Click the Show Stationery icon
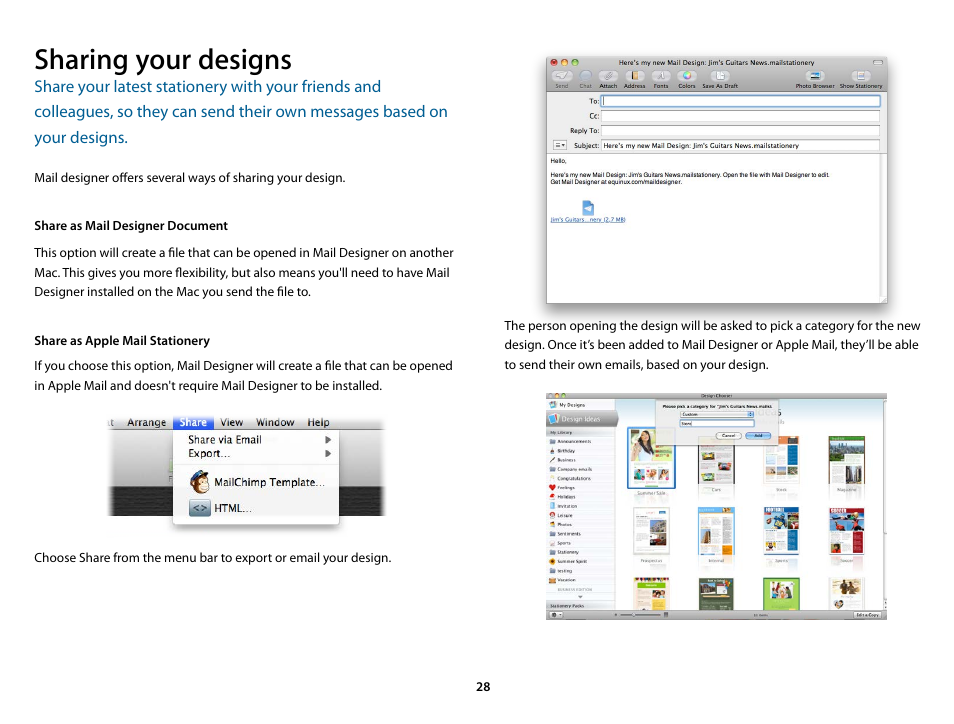 [x=860, y=76]
